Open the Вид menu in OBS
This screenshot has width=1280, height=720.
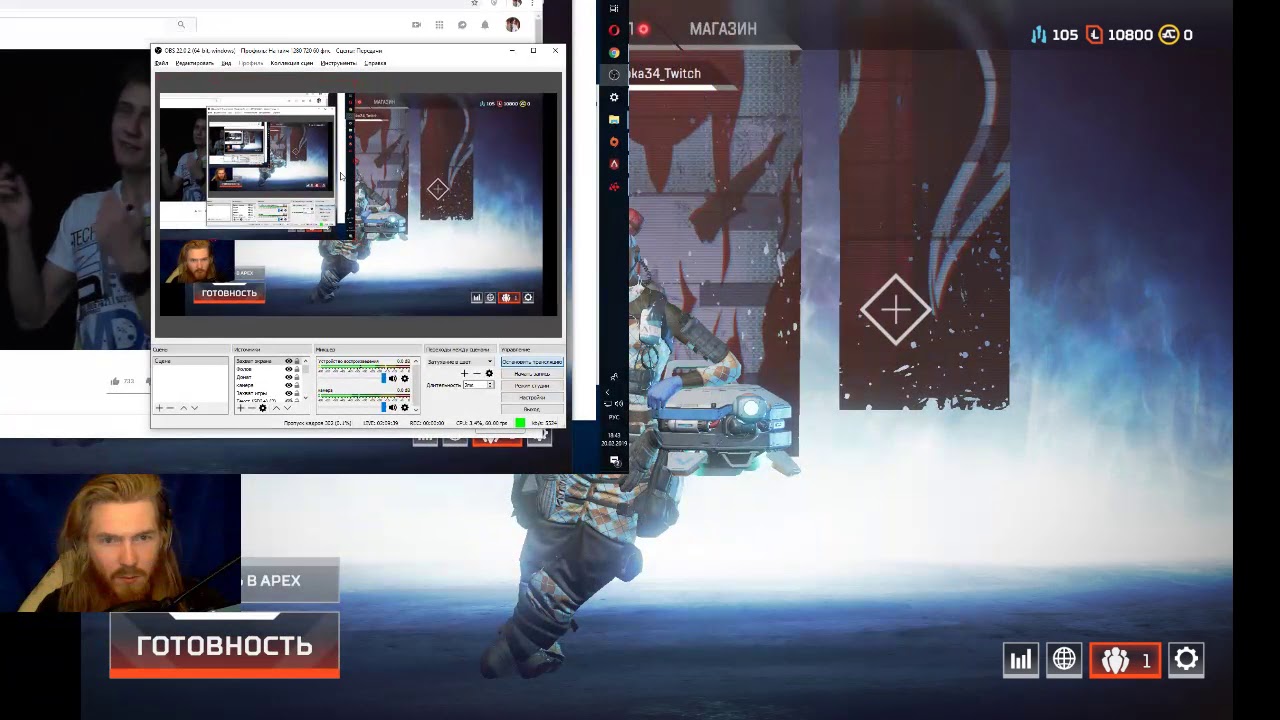(x=227, y=63)
